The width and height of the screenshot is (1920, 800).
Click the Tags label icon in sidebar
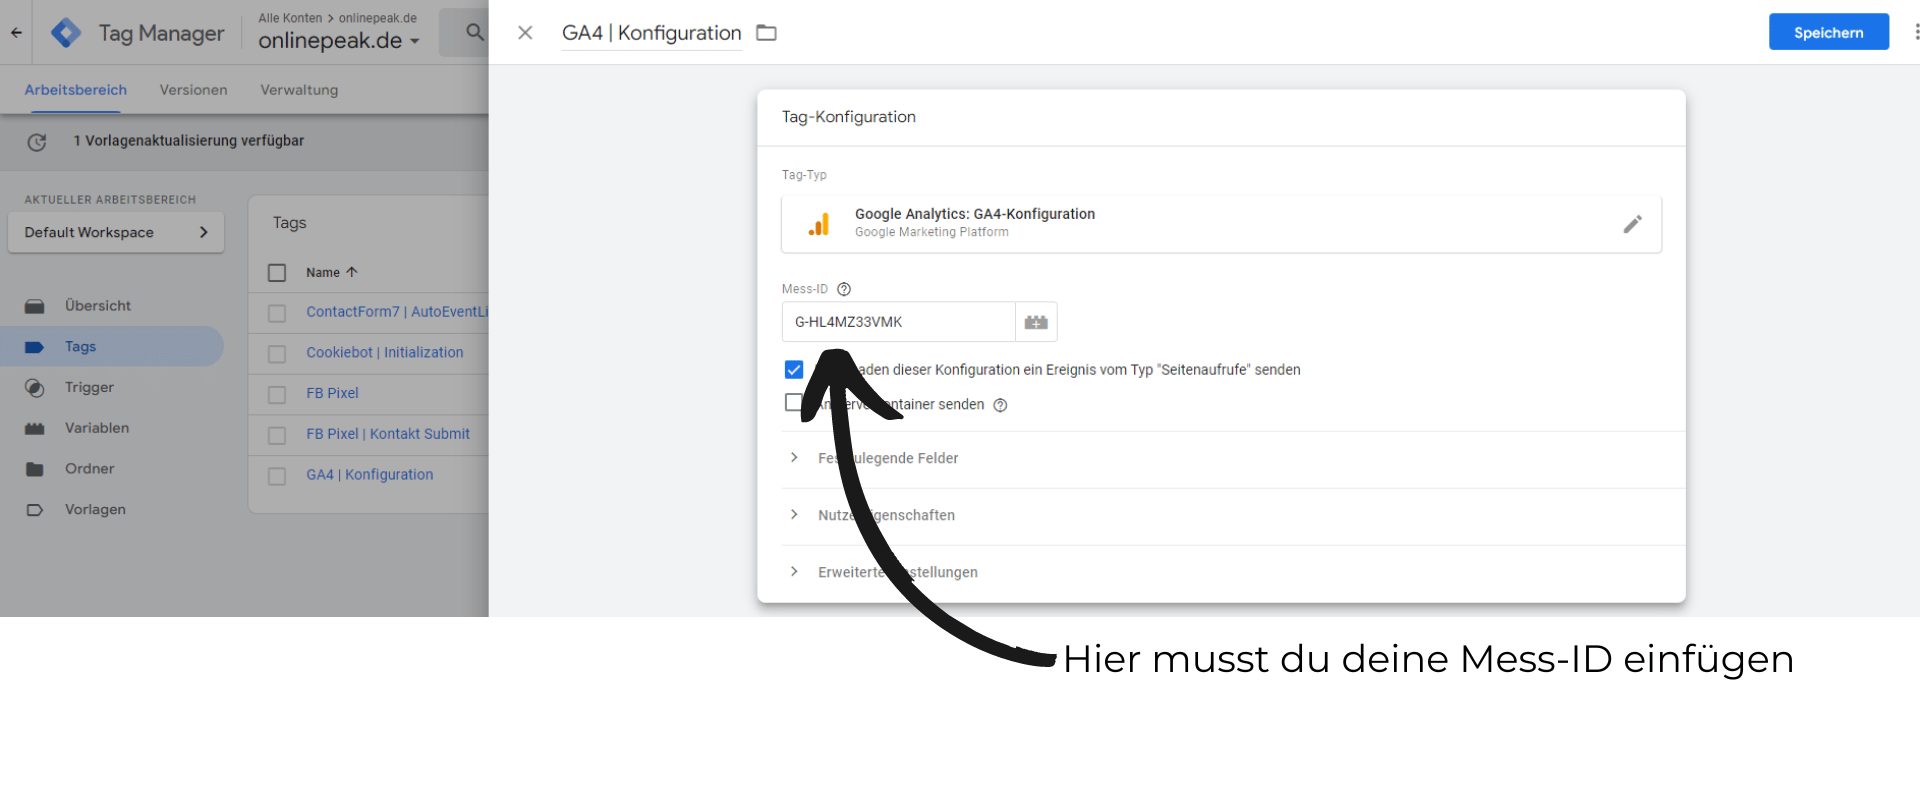35,347
